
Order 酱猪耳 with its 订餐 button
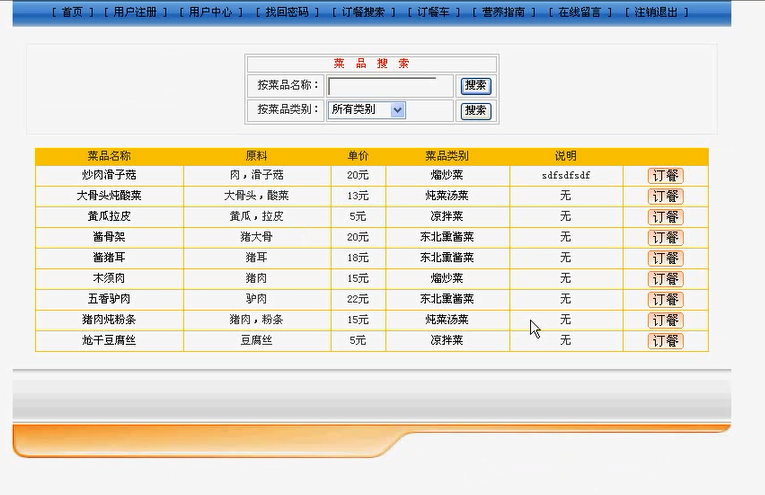pyautogui.click(x=665, y=258)
